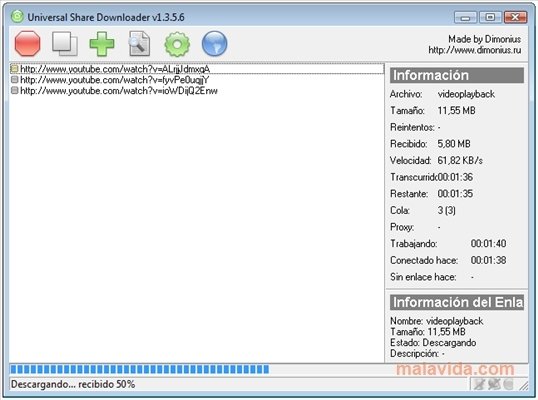Click the 'Nombre: videoplayback' line
This screenshot has width=538, height=400.
pos(436,321)
